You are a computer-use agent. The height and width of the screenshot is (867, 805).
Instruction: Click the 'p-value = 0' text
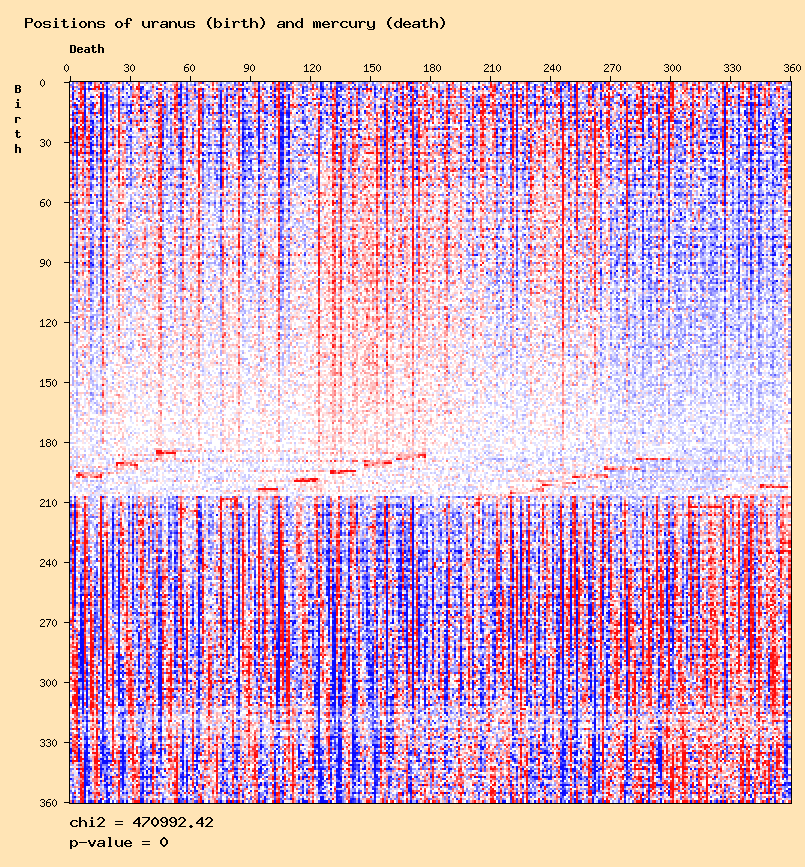[118, 842]
